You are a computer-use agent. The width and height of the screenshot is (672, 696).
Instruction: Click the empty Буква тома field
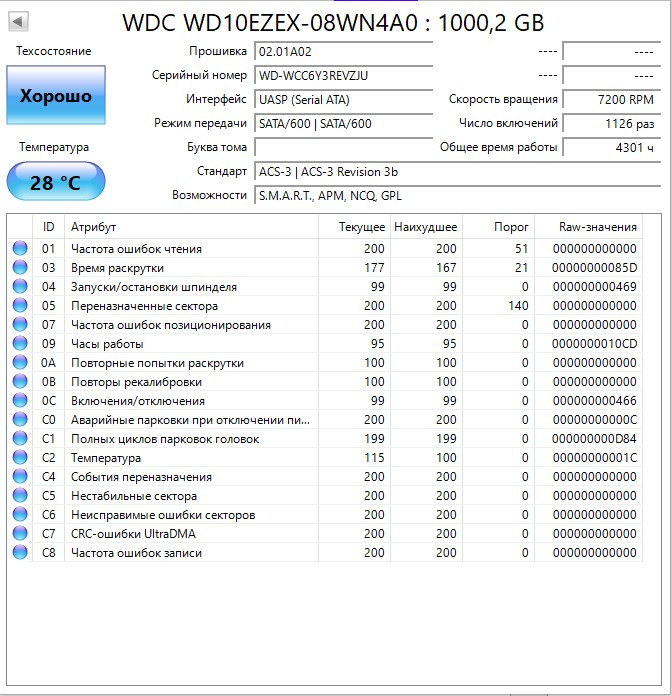(x=343, y=147)
